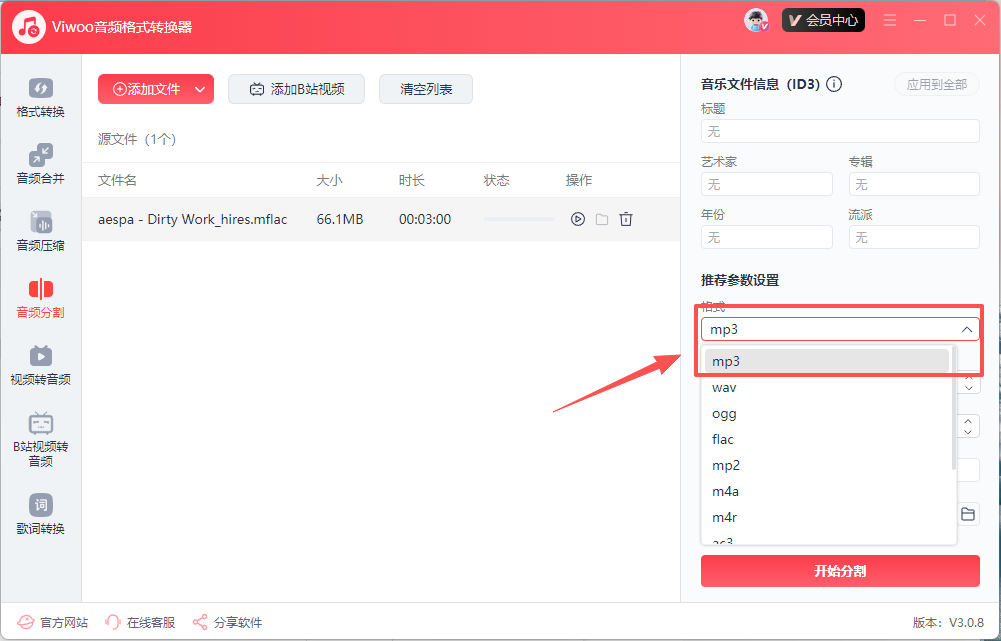The width and height of the screenshot is (1001, 641).
Task: Click the ID3 info help icon
Action: pos(834,85)
